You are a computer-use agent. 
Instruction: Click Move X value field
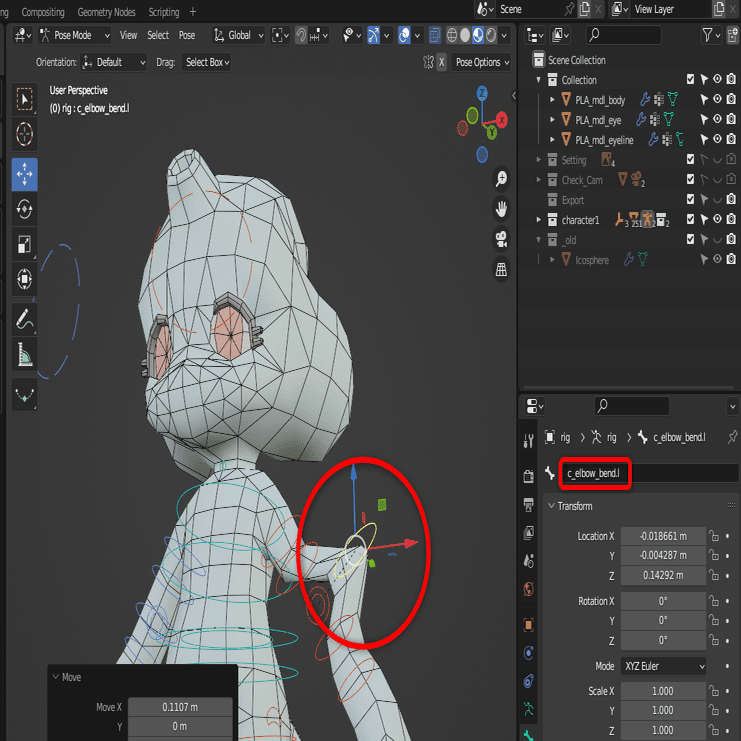click(180, 707)
